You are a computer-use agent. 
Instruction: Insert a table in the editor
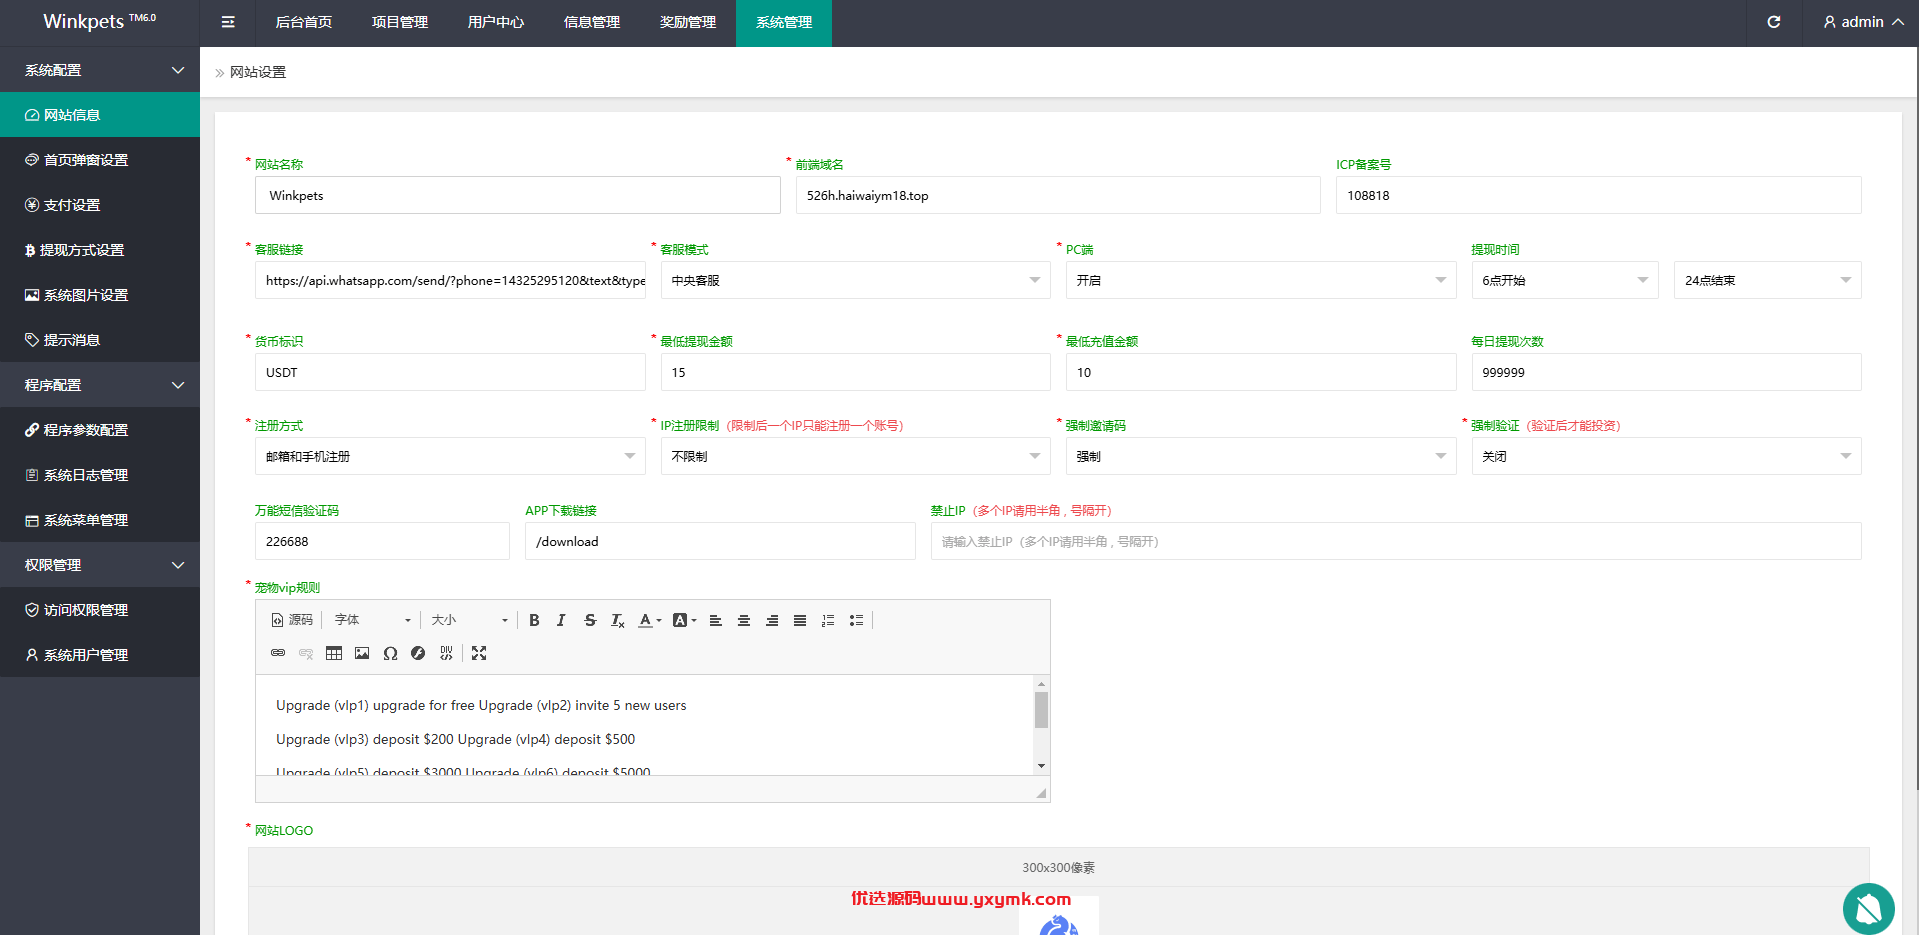[334, 653]
